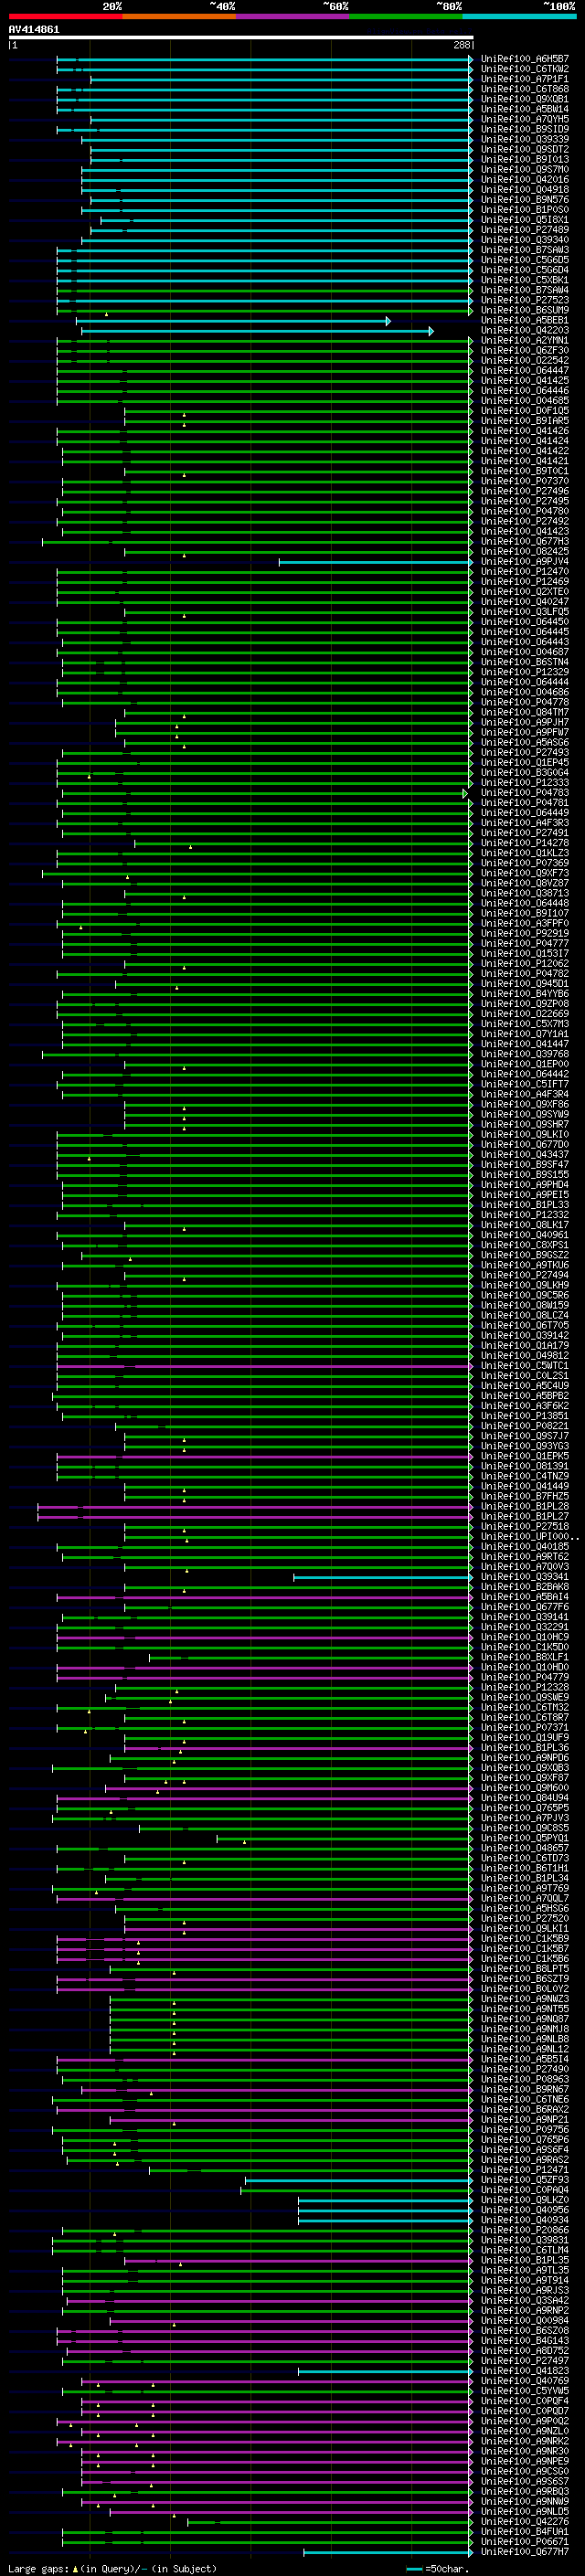Open truncated hit UniRef100_UPI000..
This screenshot has width=585, height=2576.
(530, 1537)
